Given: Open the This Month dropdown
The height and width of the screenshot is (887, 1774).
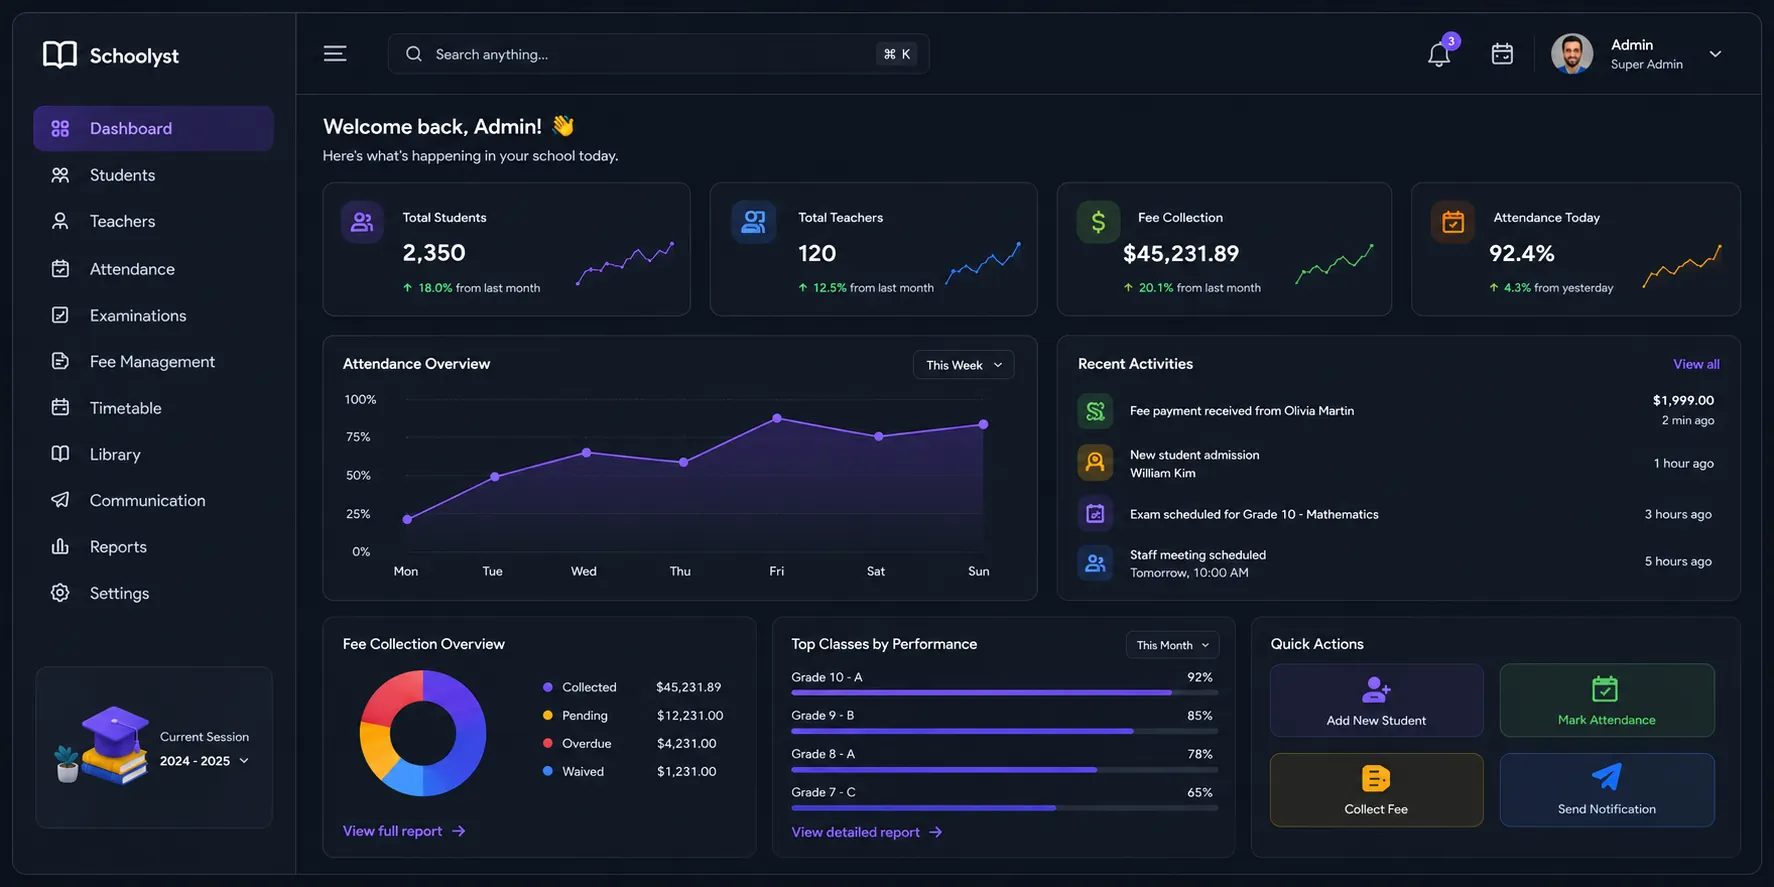Looking at the screenshot, I should [1172, 645].
